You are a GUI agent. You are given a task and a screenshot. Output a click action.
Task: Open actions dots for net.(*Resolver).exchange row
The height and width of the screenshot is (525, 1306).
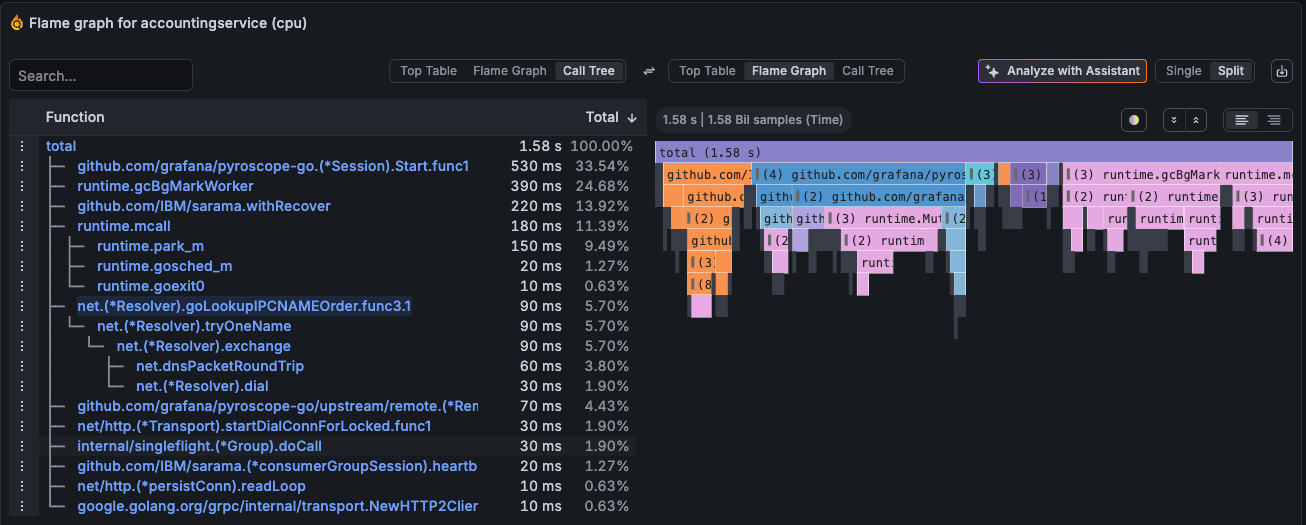[x=20, y=346]
